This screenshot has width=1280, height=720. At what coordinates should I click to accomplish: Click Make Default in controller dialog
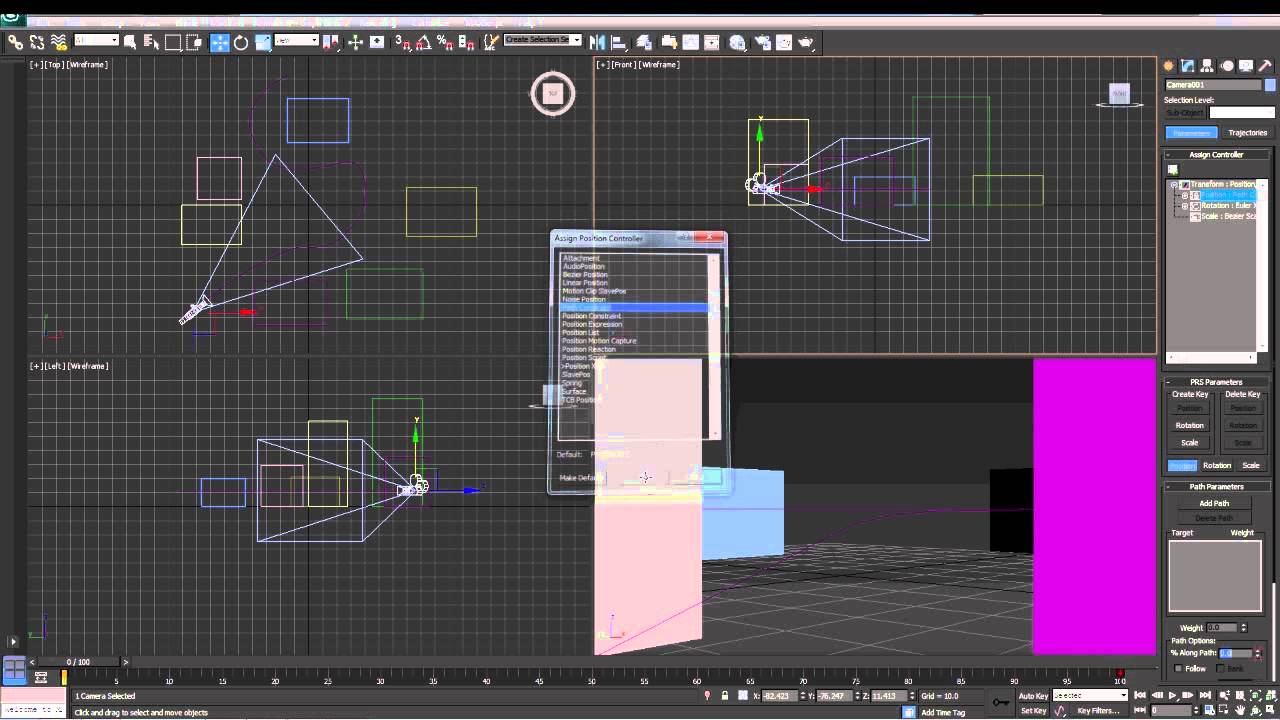tap(581, 478)
